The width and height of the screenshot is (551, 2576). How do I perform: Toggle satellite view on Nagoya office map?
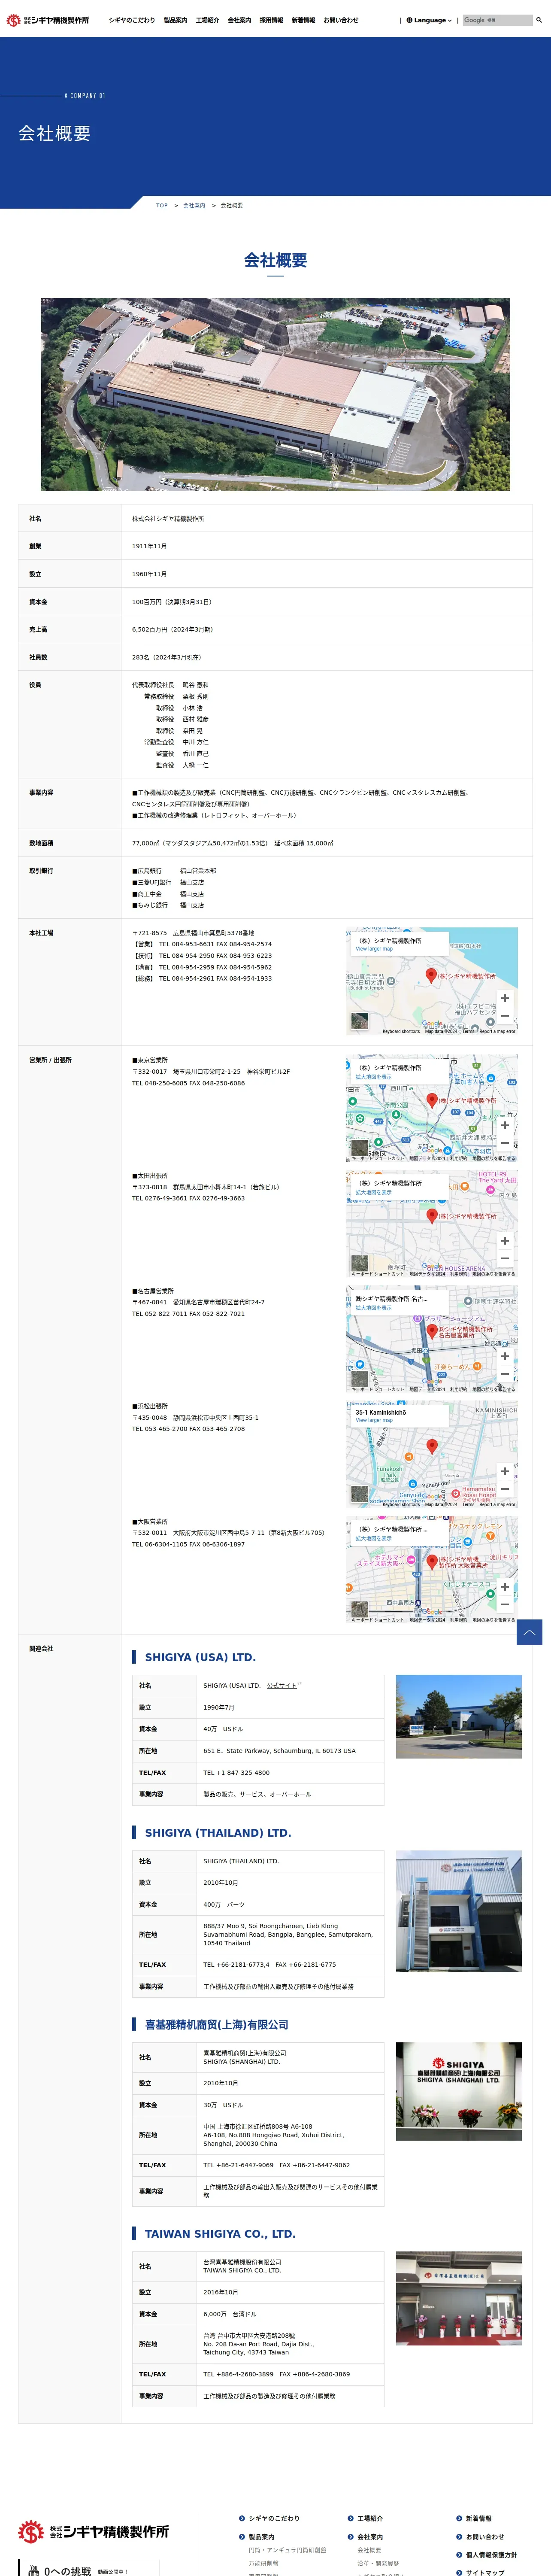pyautogui.click(x=360, y=1379)
